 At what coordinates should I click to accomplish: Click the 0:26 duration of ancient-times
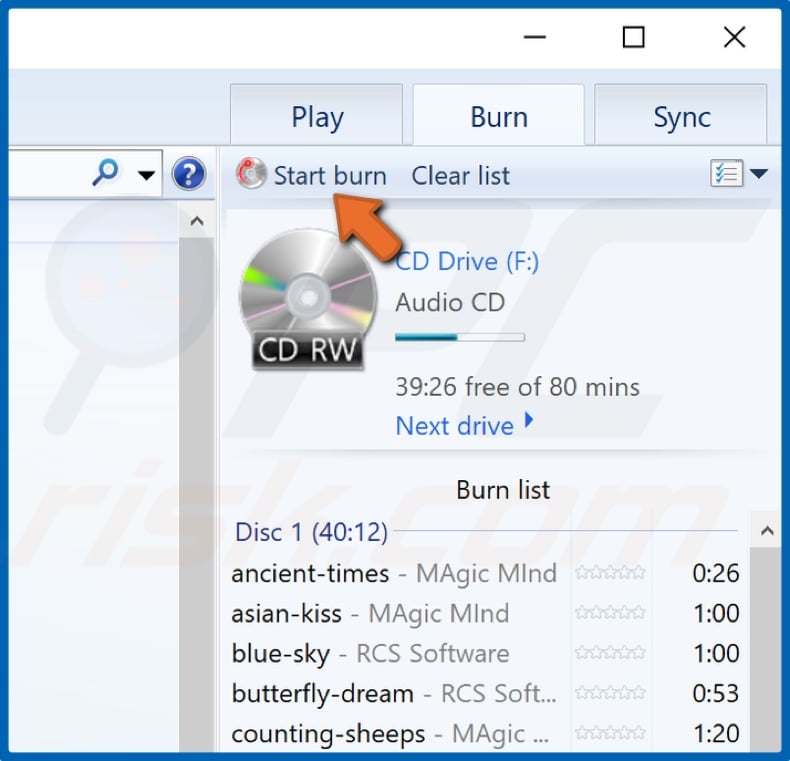pyautogui.click(x=715, y=573)
